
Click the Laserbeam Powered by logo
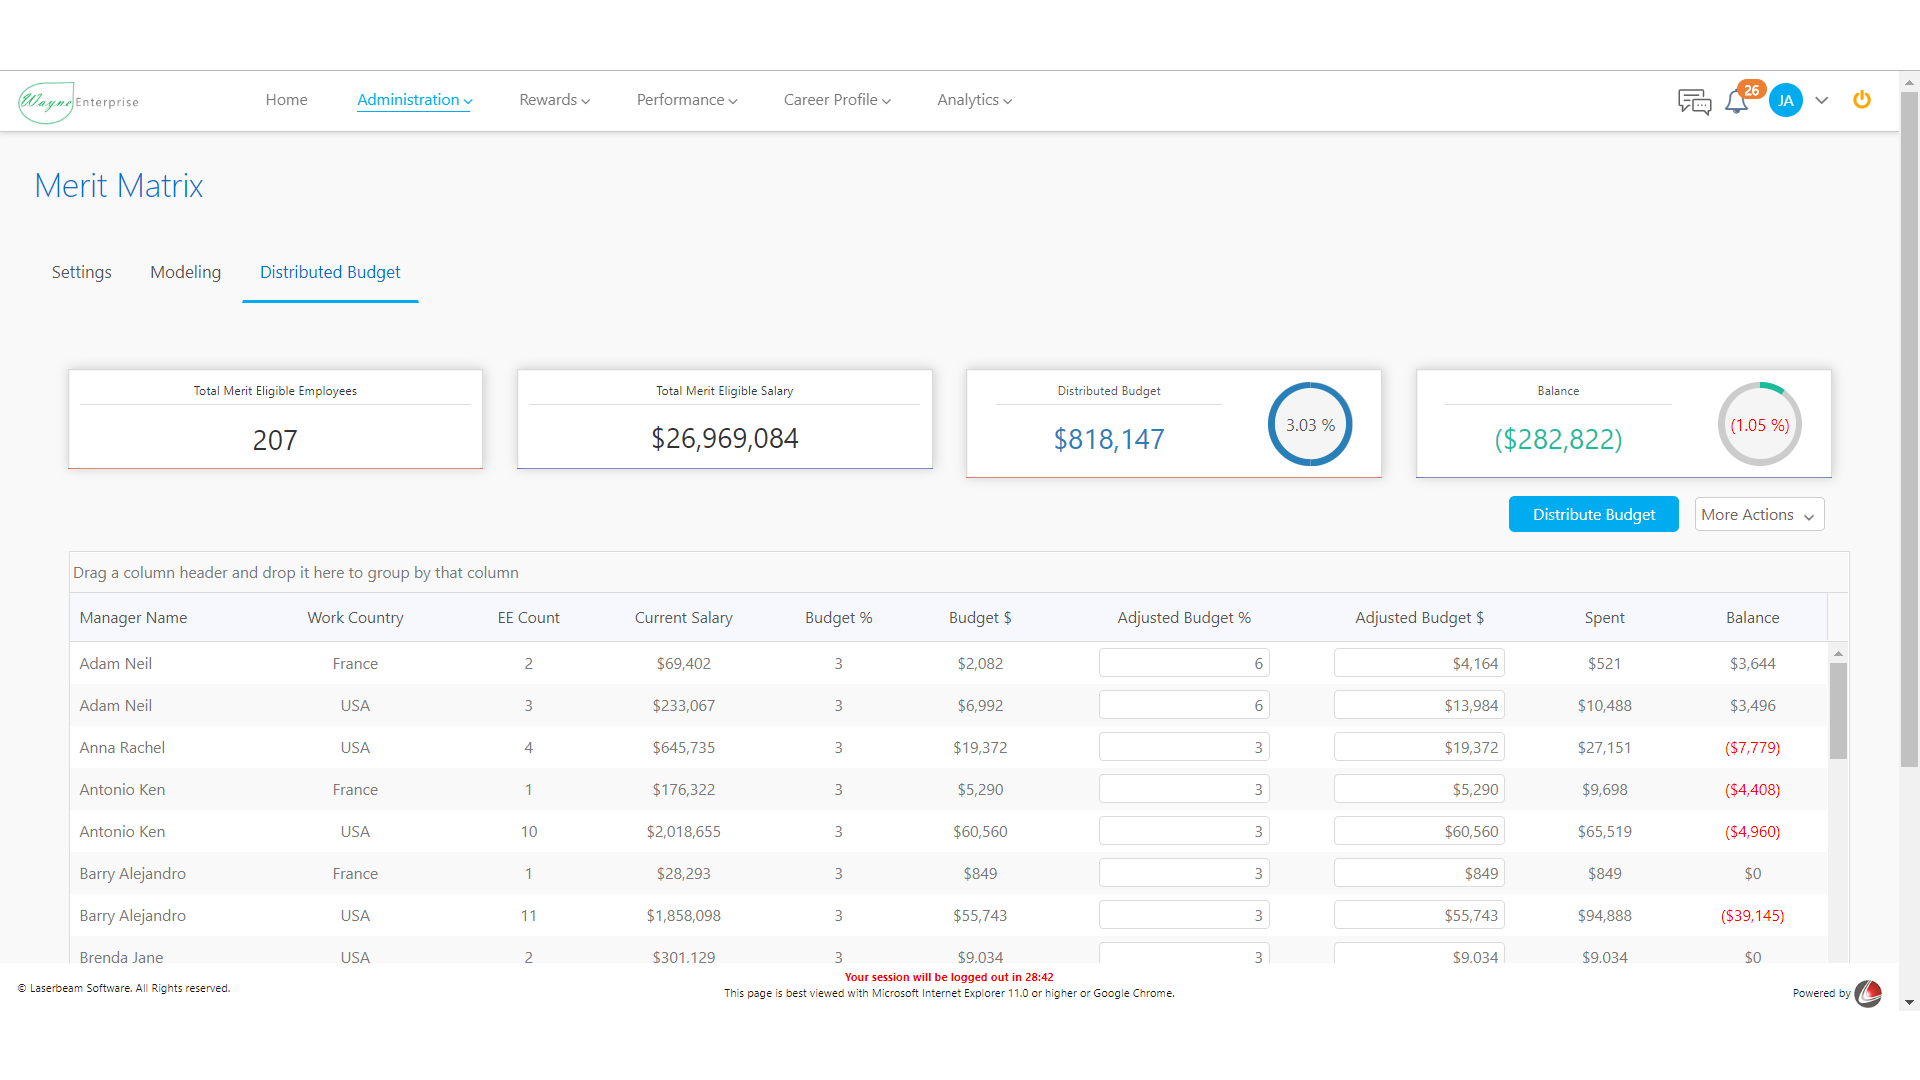pos(1868,993)
